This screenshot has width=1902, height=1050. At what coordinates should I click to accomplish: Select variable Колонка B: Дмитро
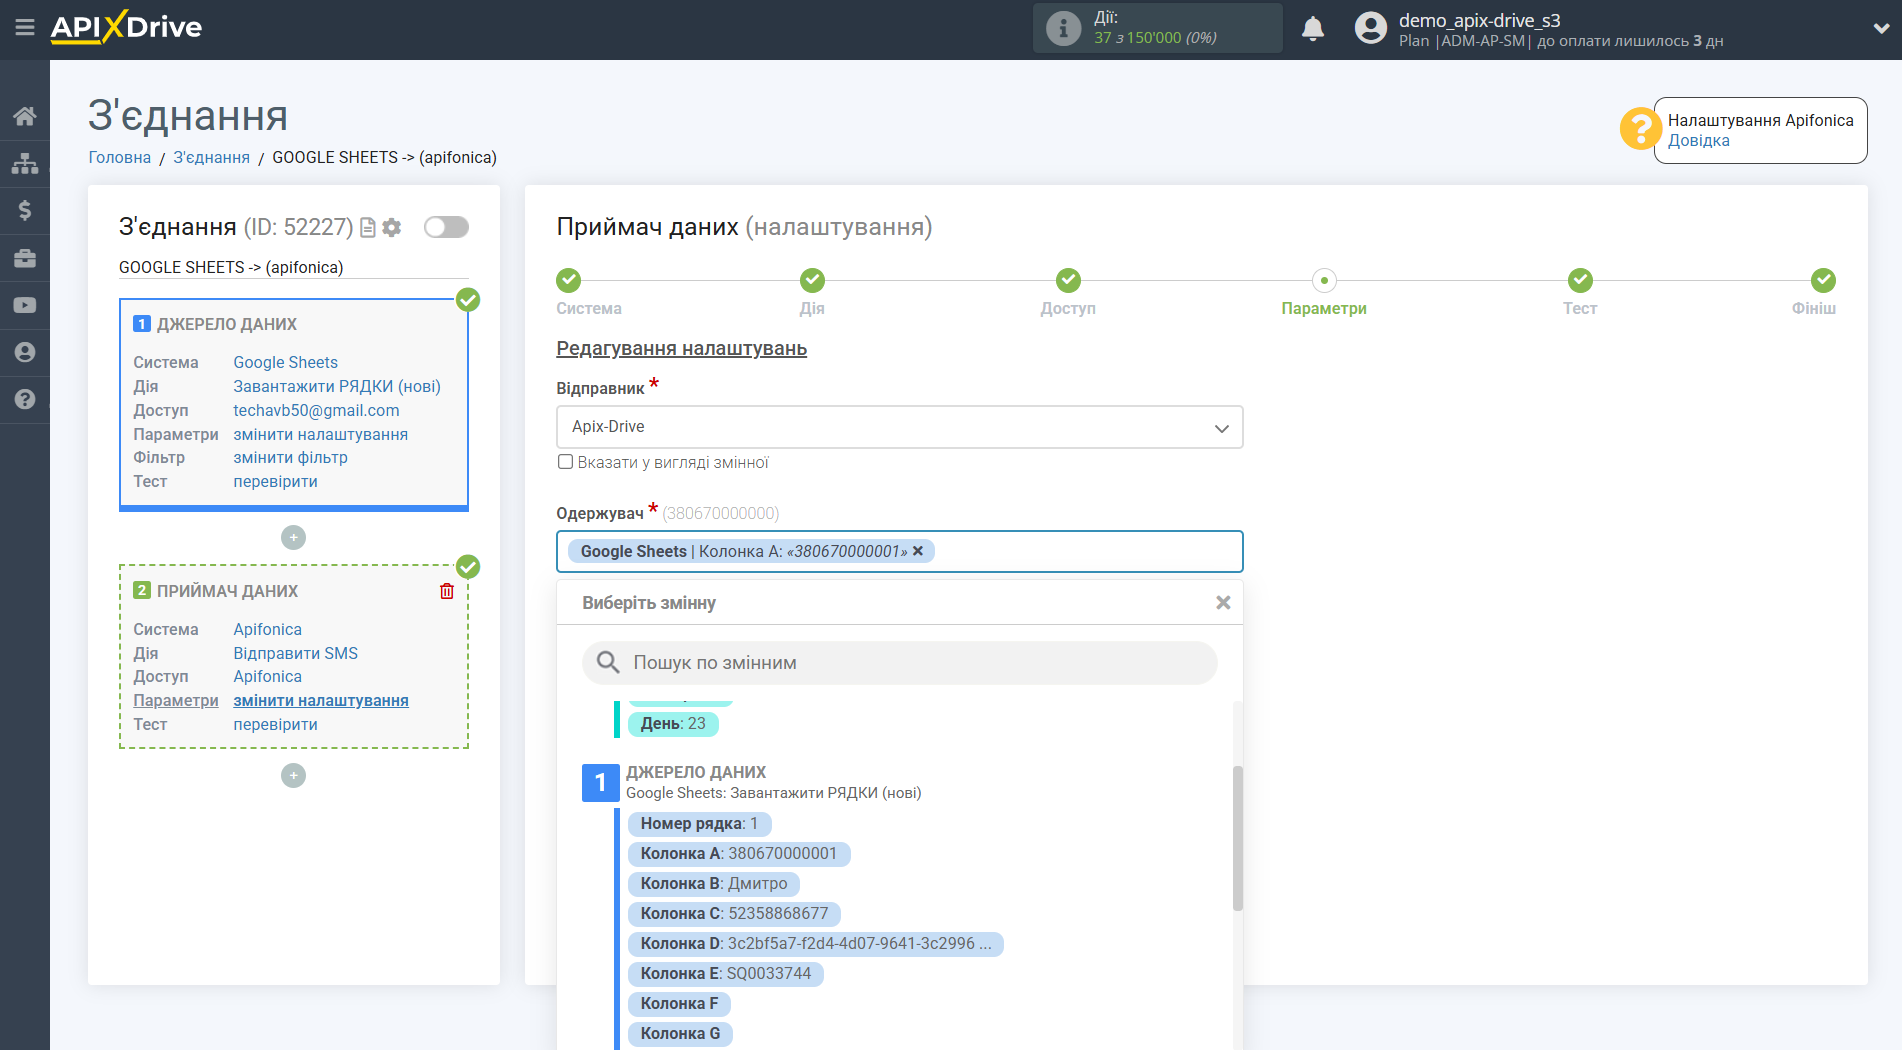(x=713, y=884)
